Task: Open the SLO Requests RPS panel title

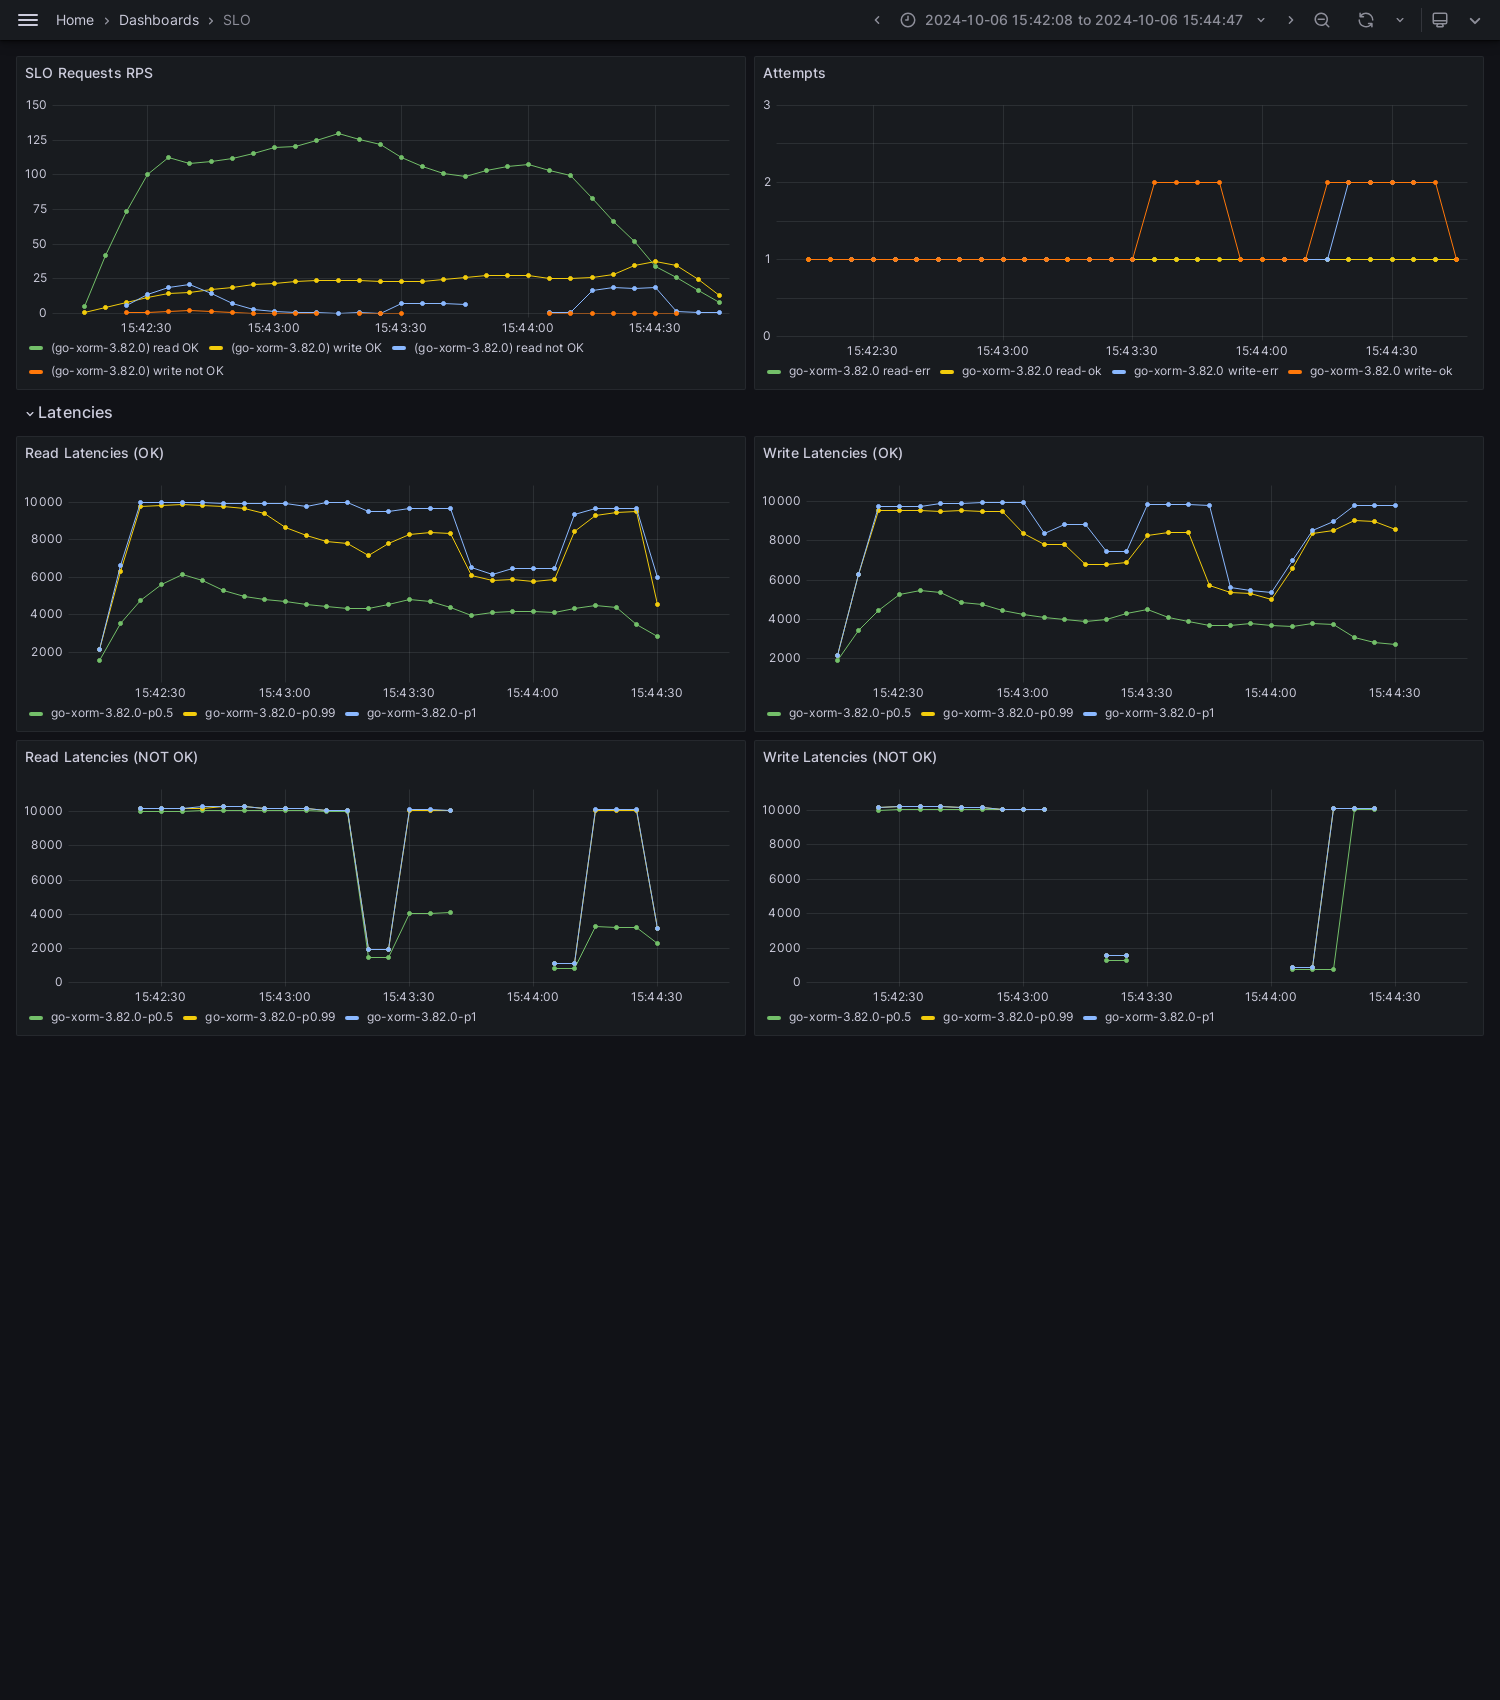Action: tap(89, 73)
